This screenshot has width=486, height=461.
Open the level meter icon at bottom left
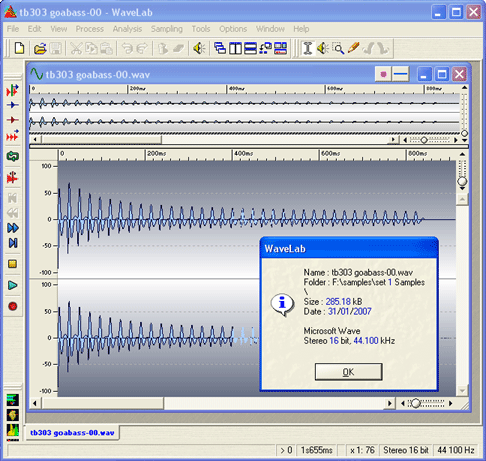[x=13, y=400]
